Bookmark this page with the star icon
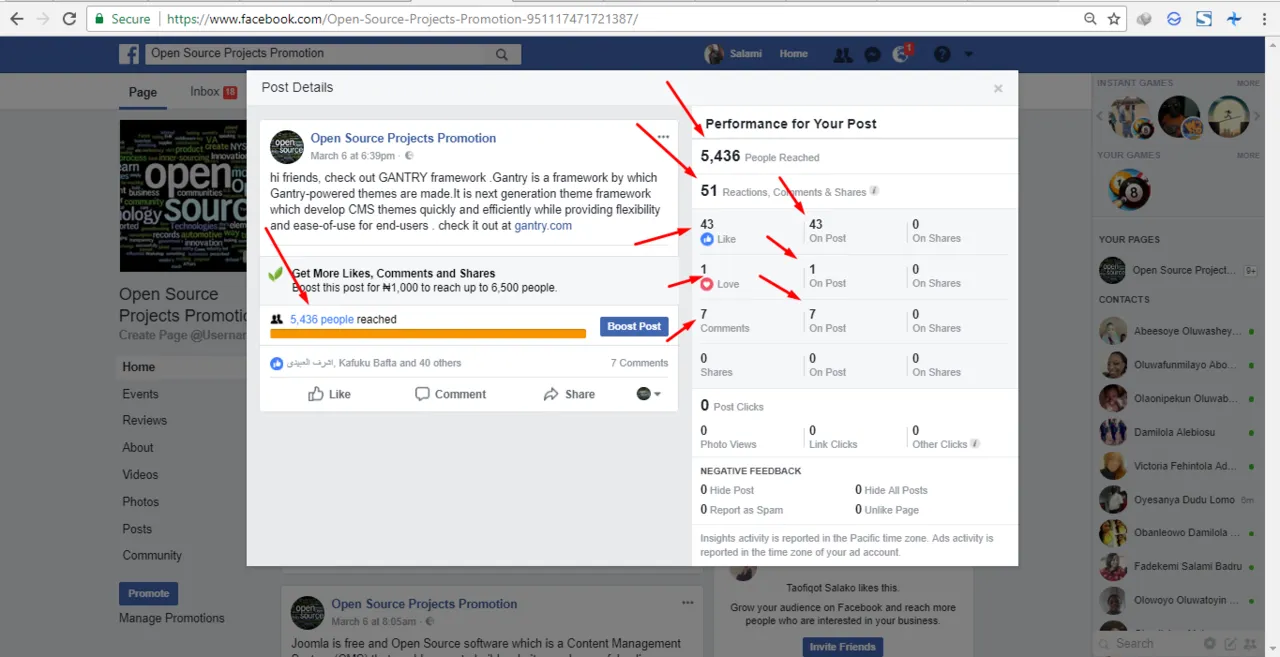Screen dimensions: 1280x657 1114,19
